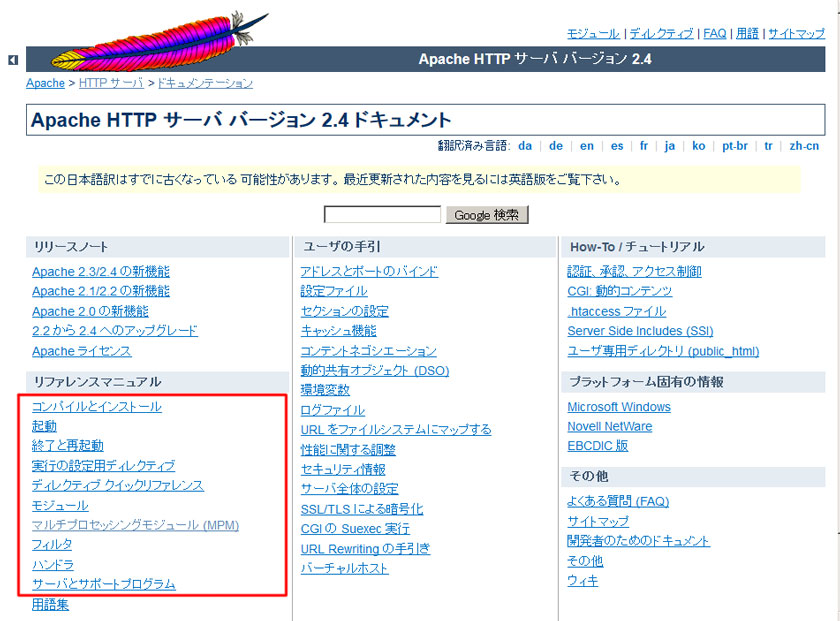This screenshot has width=840, height=621.
Task: Open the ウィキ link
Action: pos(582,581)
